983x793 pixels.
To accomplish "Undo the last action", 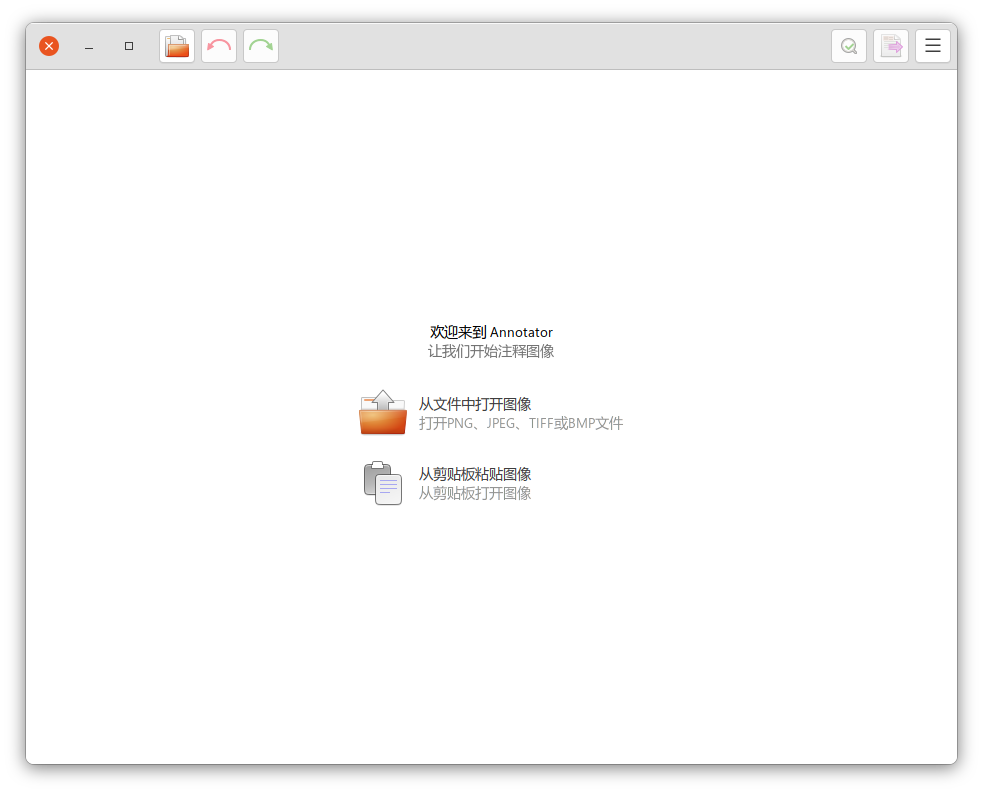I will pyautogui.click(x=219, y=46).
